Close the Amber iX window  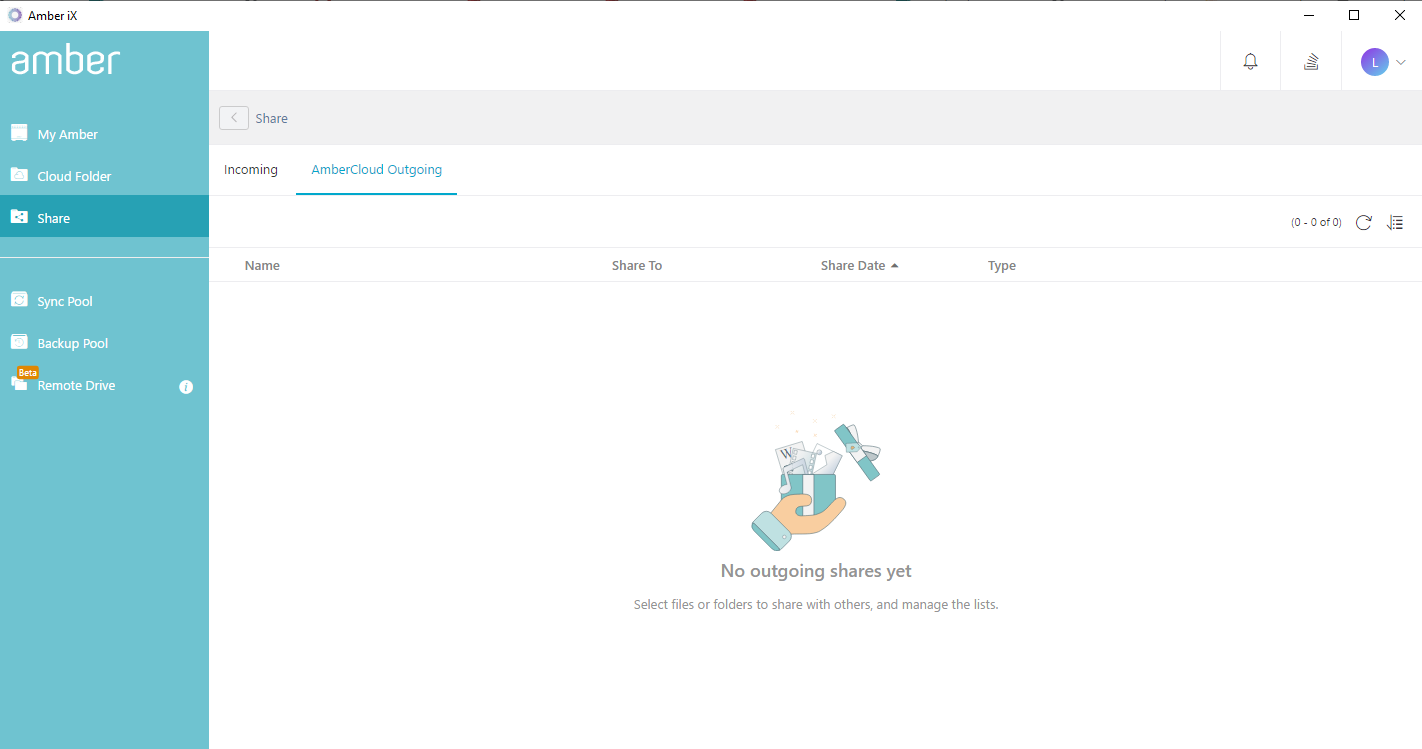[x=1400, y=15]
